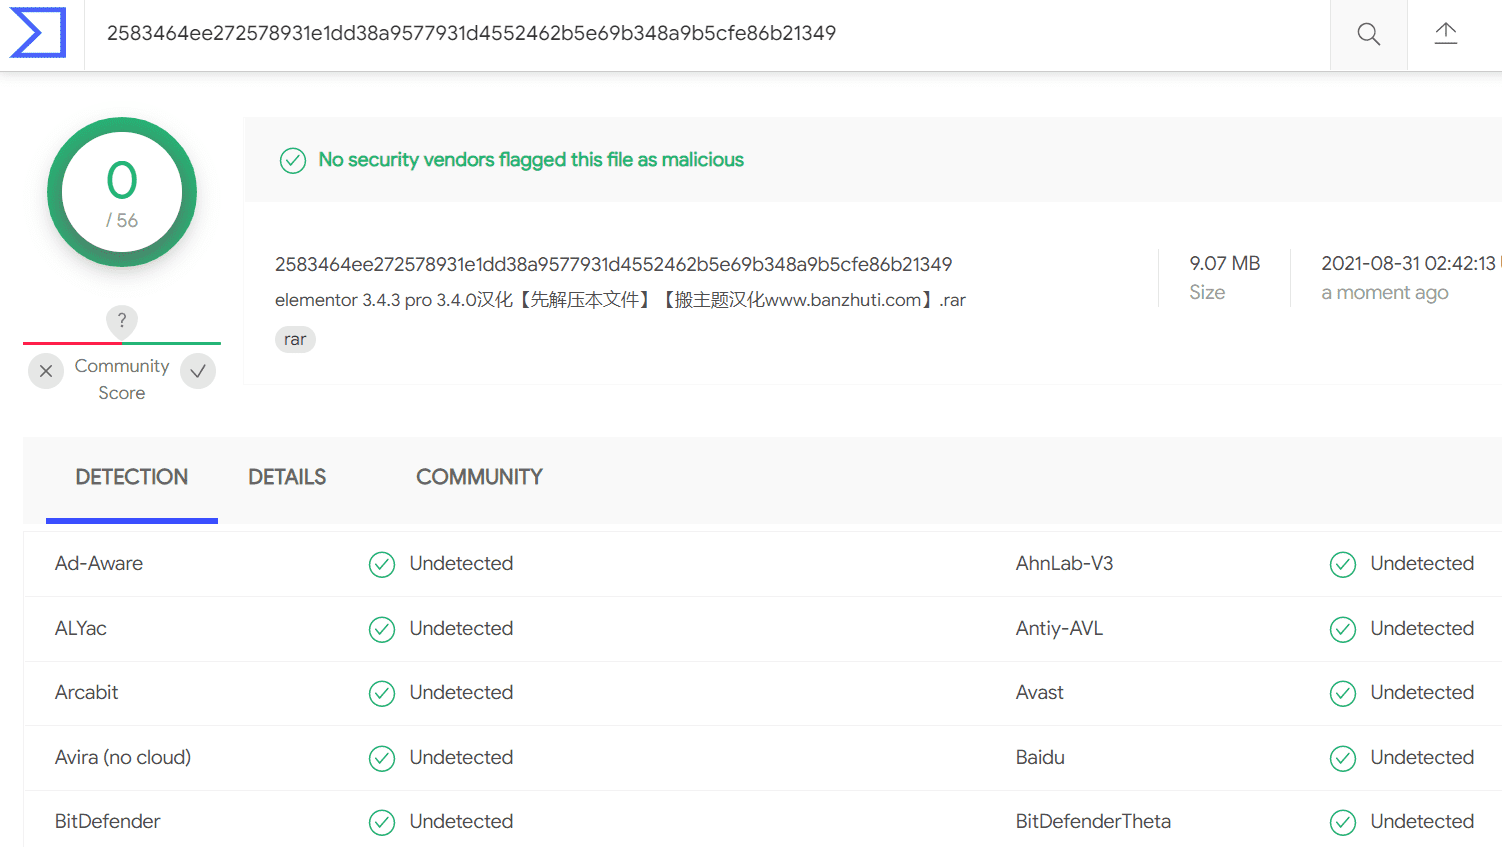Click the BitDefenderTheta vendor name
Viewport: 1502px width, 847px height.
coord(1093,821)
